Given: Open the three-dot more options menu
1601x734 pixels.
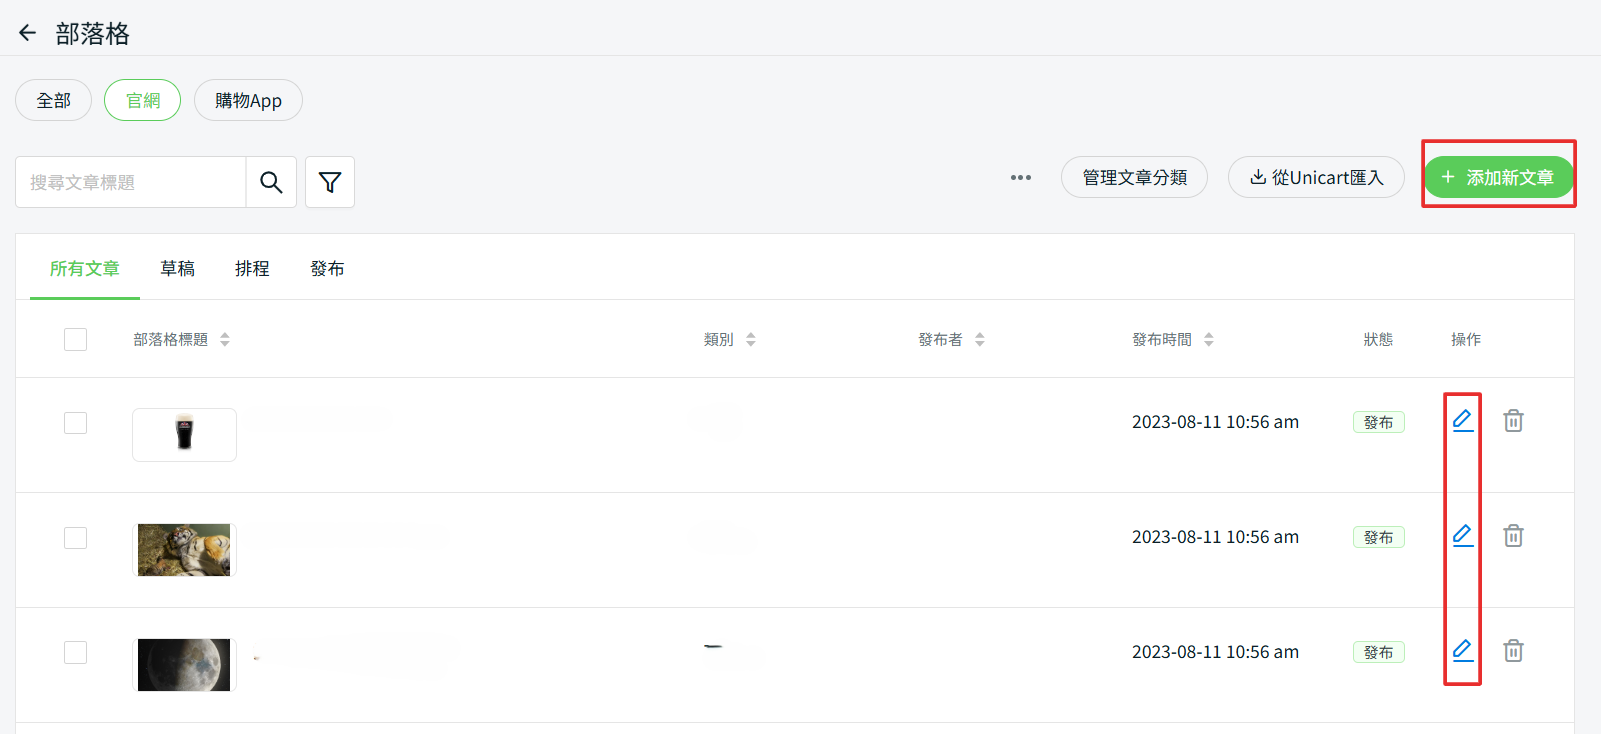Looking at the screenshot, I should [x=1020, y=178].
